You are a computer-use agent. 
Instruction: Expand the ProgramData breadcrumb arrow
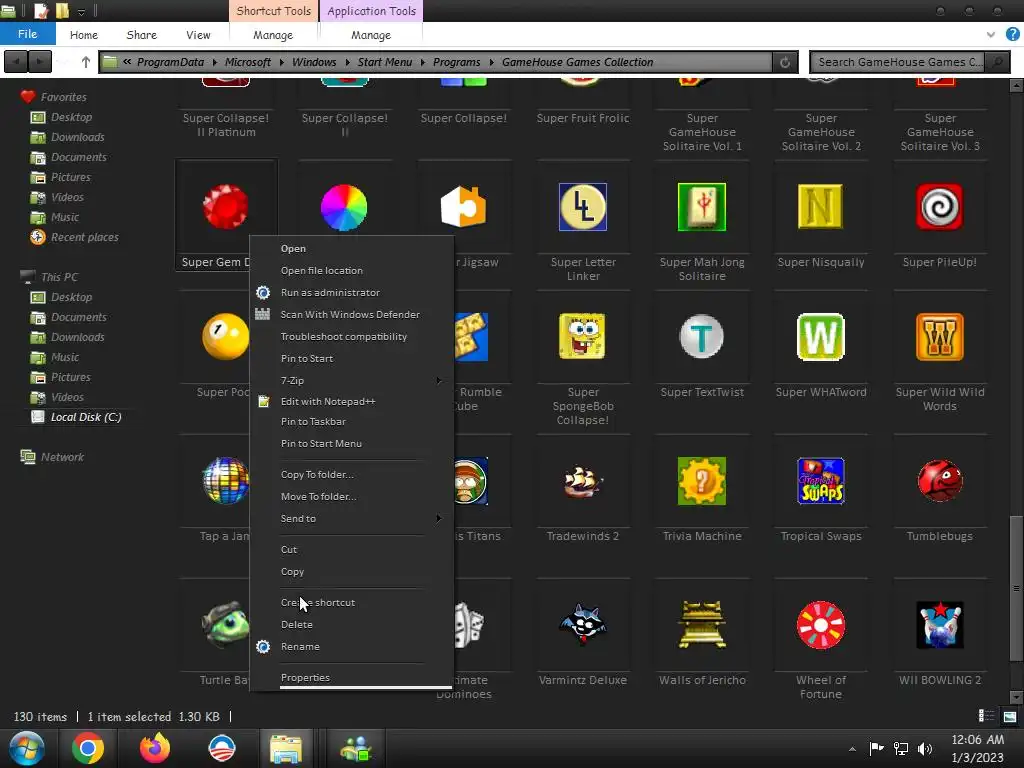click(214, 62)
